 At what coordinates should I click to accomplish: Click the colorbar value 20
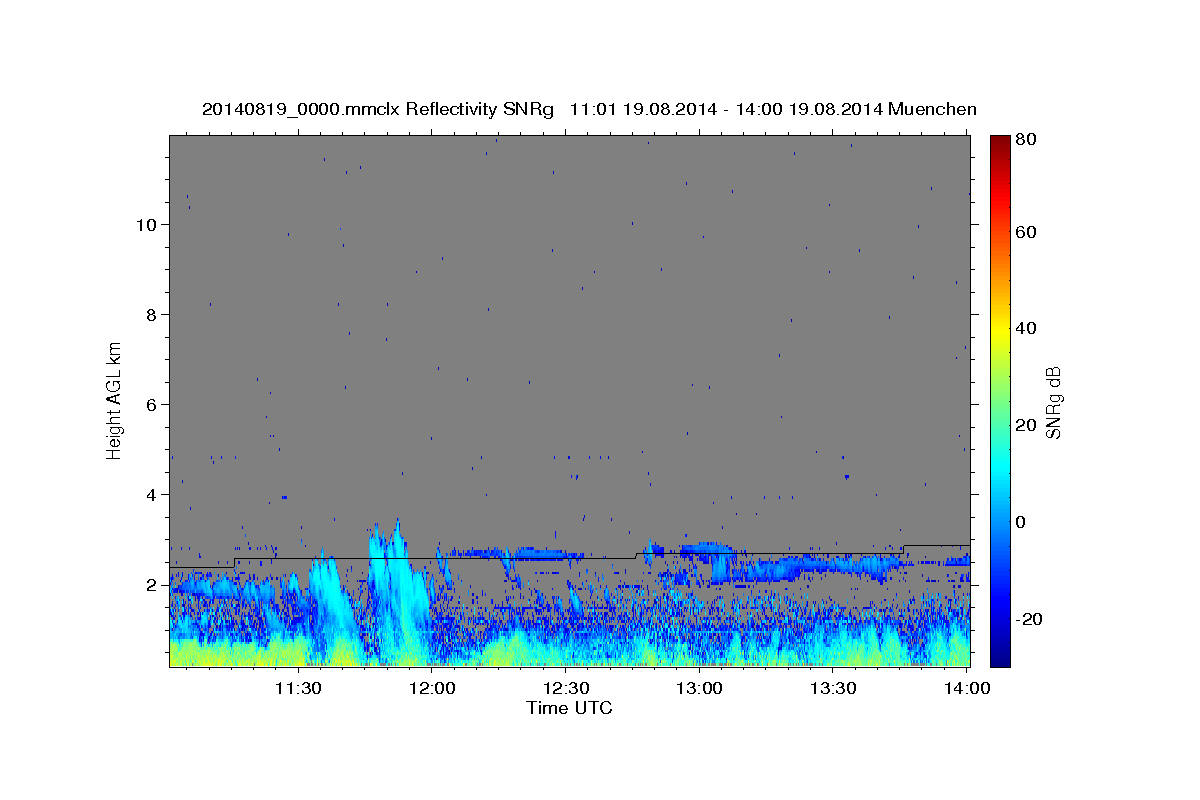pyautogui.click(x=1026, y=426)
